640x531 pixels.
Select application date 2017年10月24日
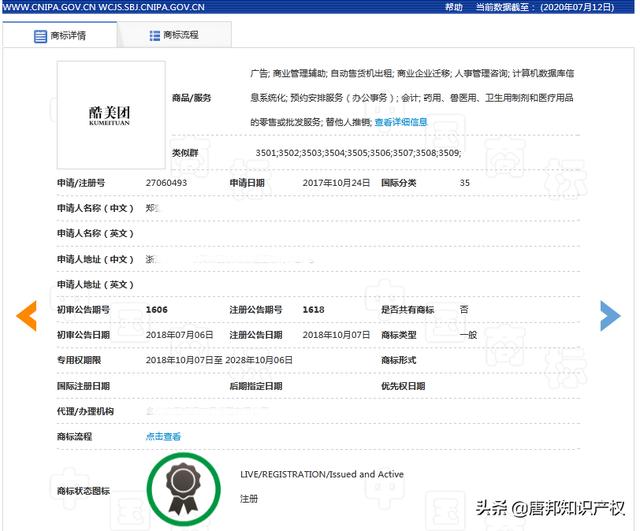coord(336,183)
